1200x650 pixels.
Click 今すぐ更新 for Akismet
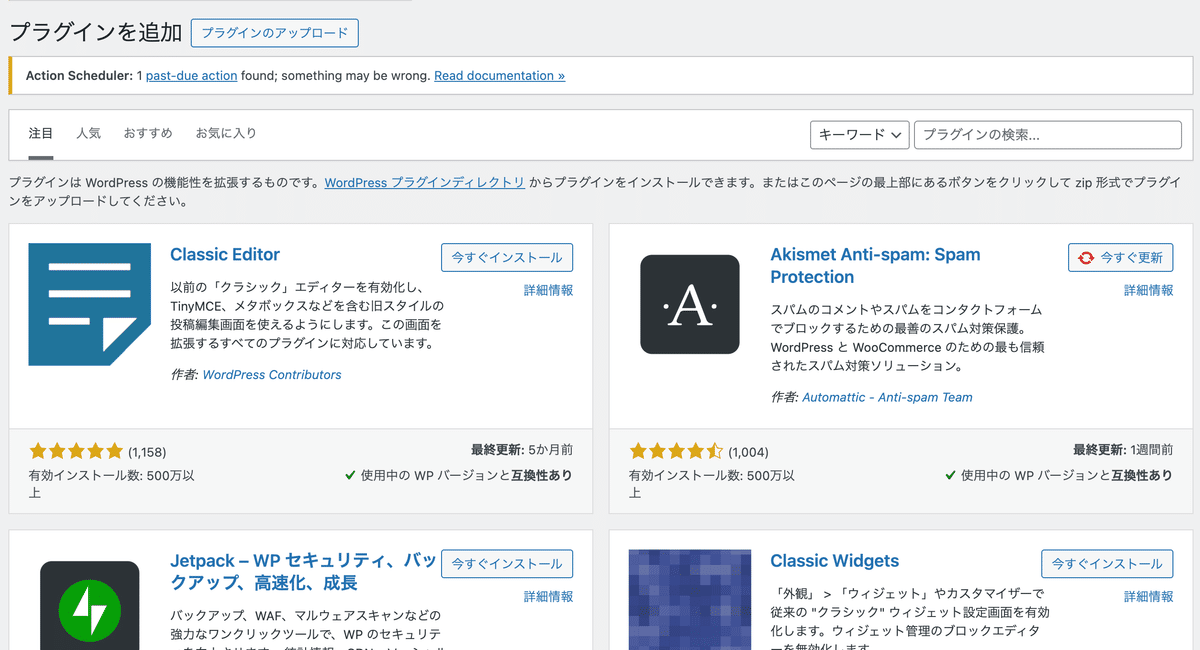click(1120, 257)
